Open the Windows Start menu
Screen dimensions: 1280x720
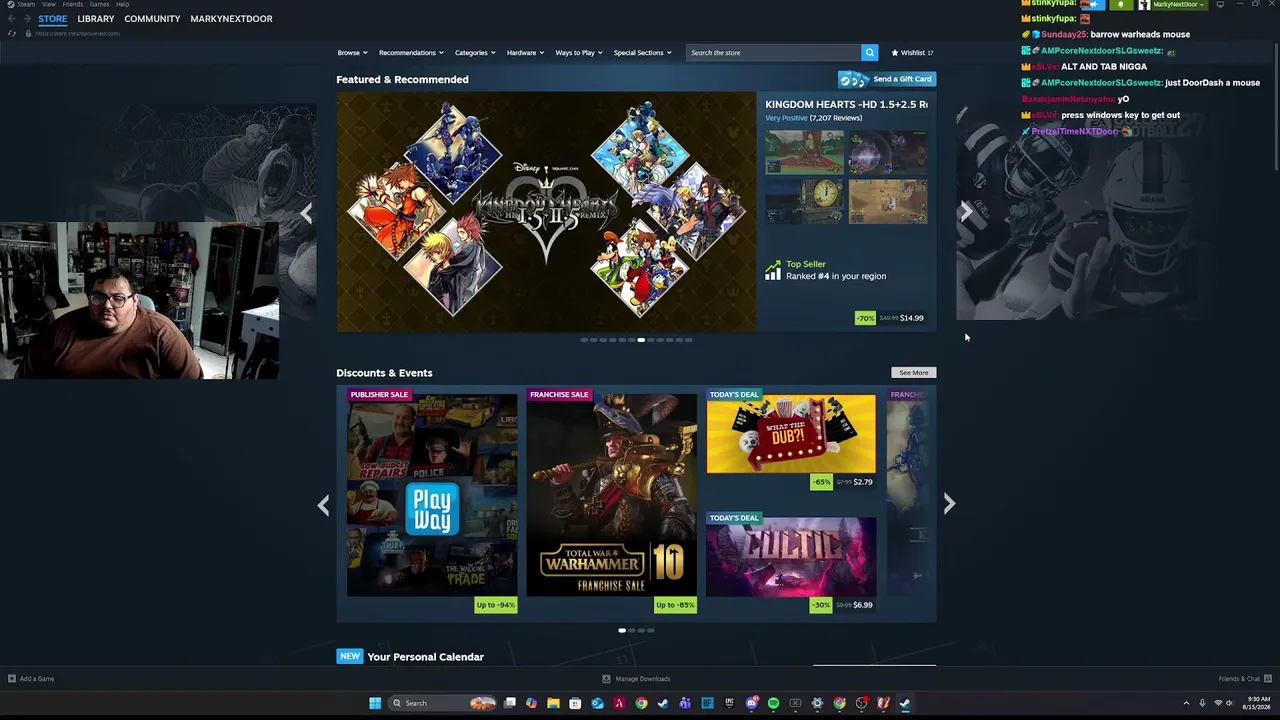375,703
